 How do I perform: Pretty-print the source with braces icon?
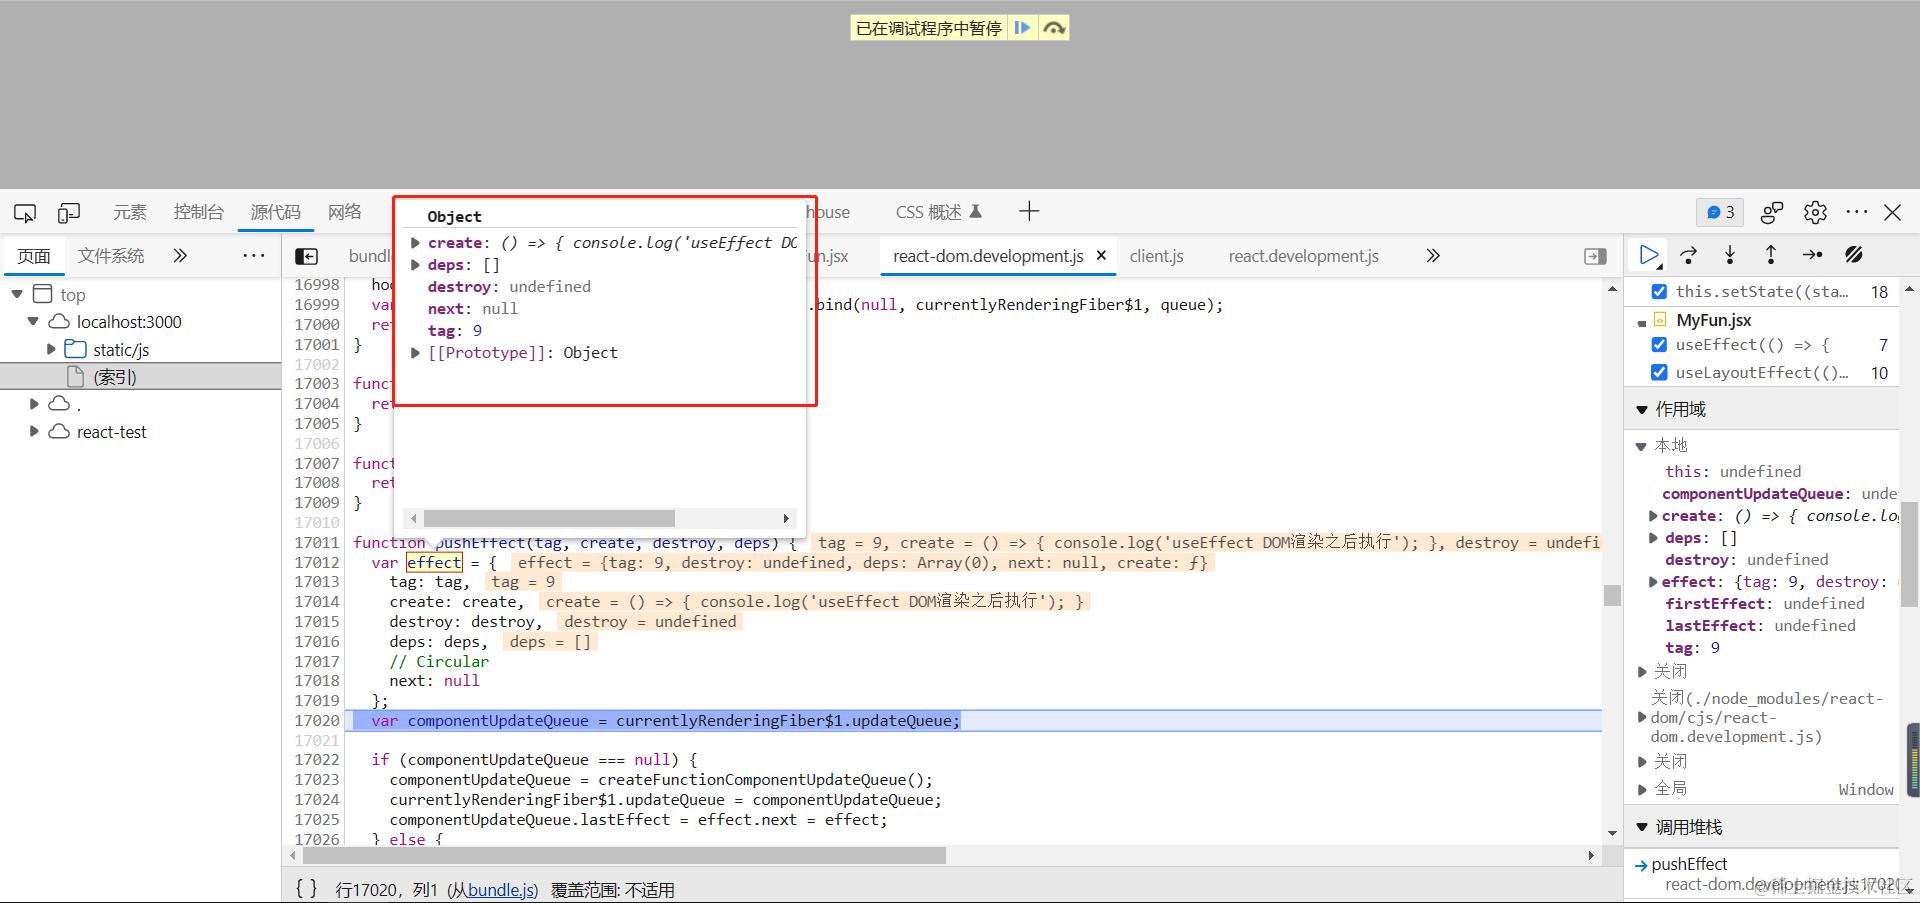tap(307, 888)
